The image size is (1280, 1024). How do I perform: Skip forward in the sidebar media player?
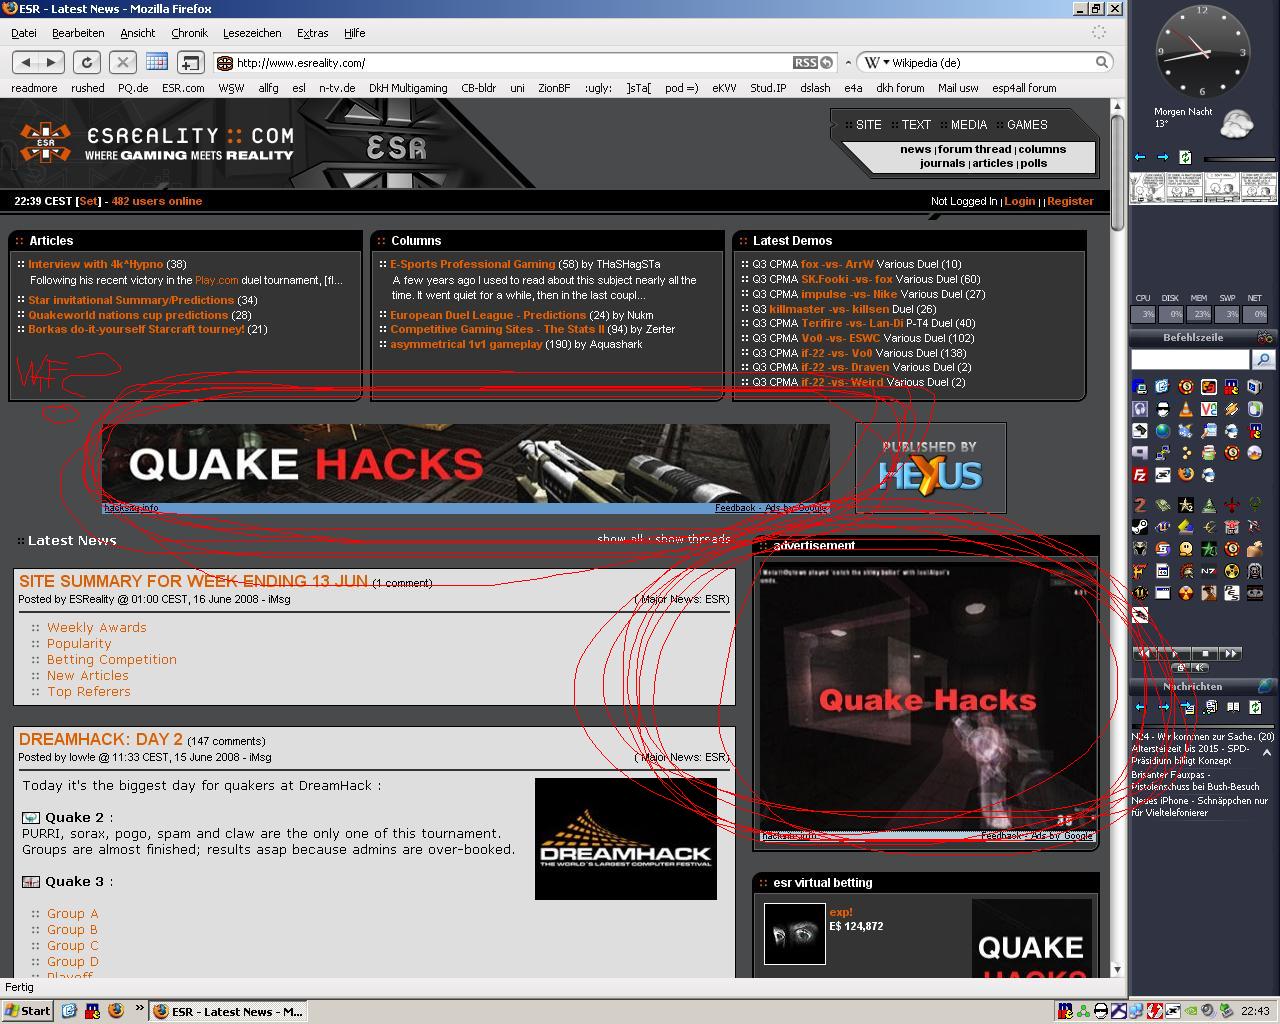point(1231,653)
